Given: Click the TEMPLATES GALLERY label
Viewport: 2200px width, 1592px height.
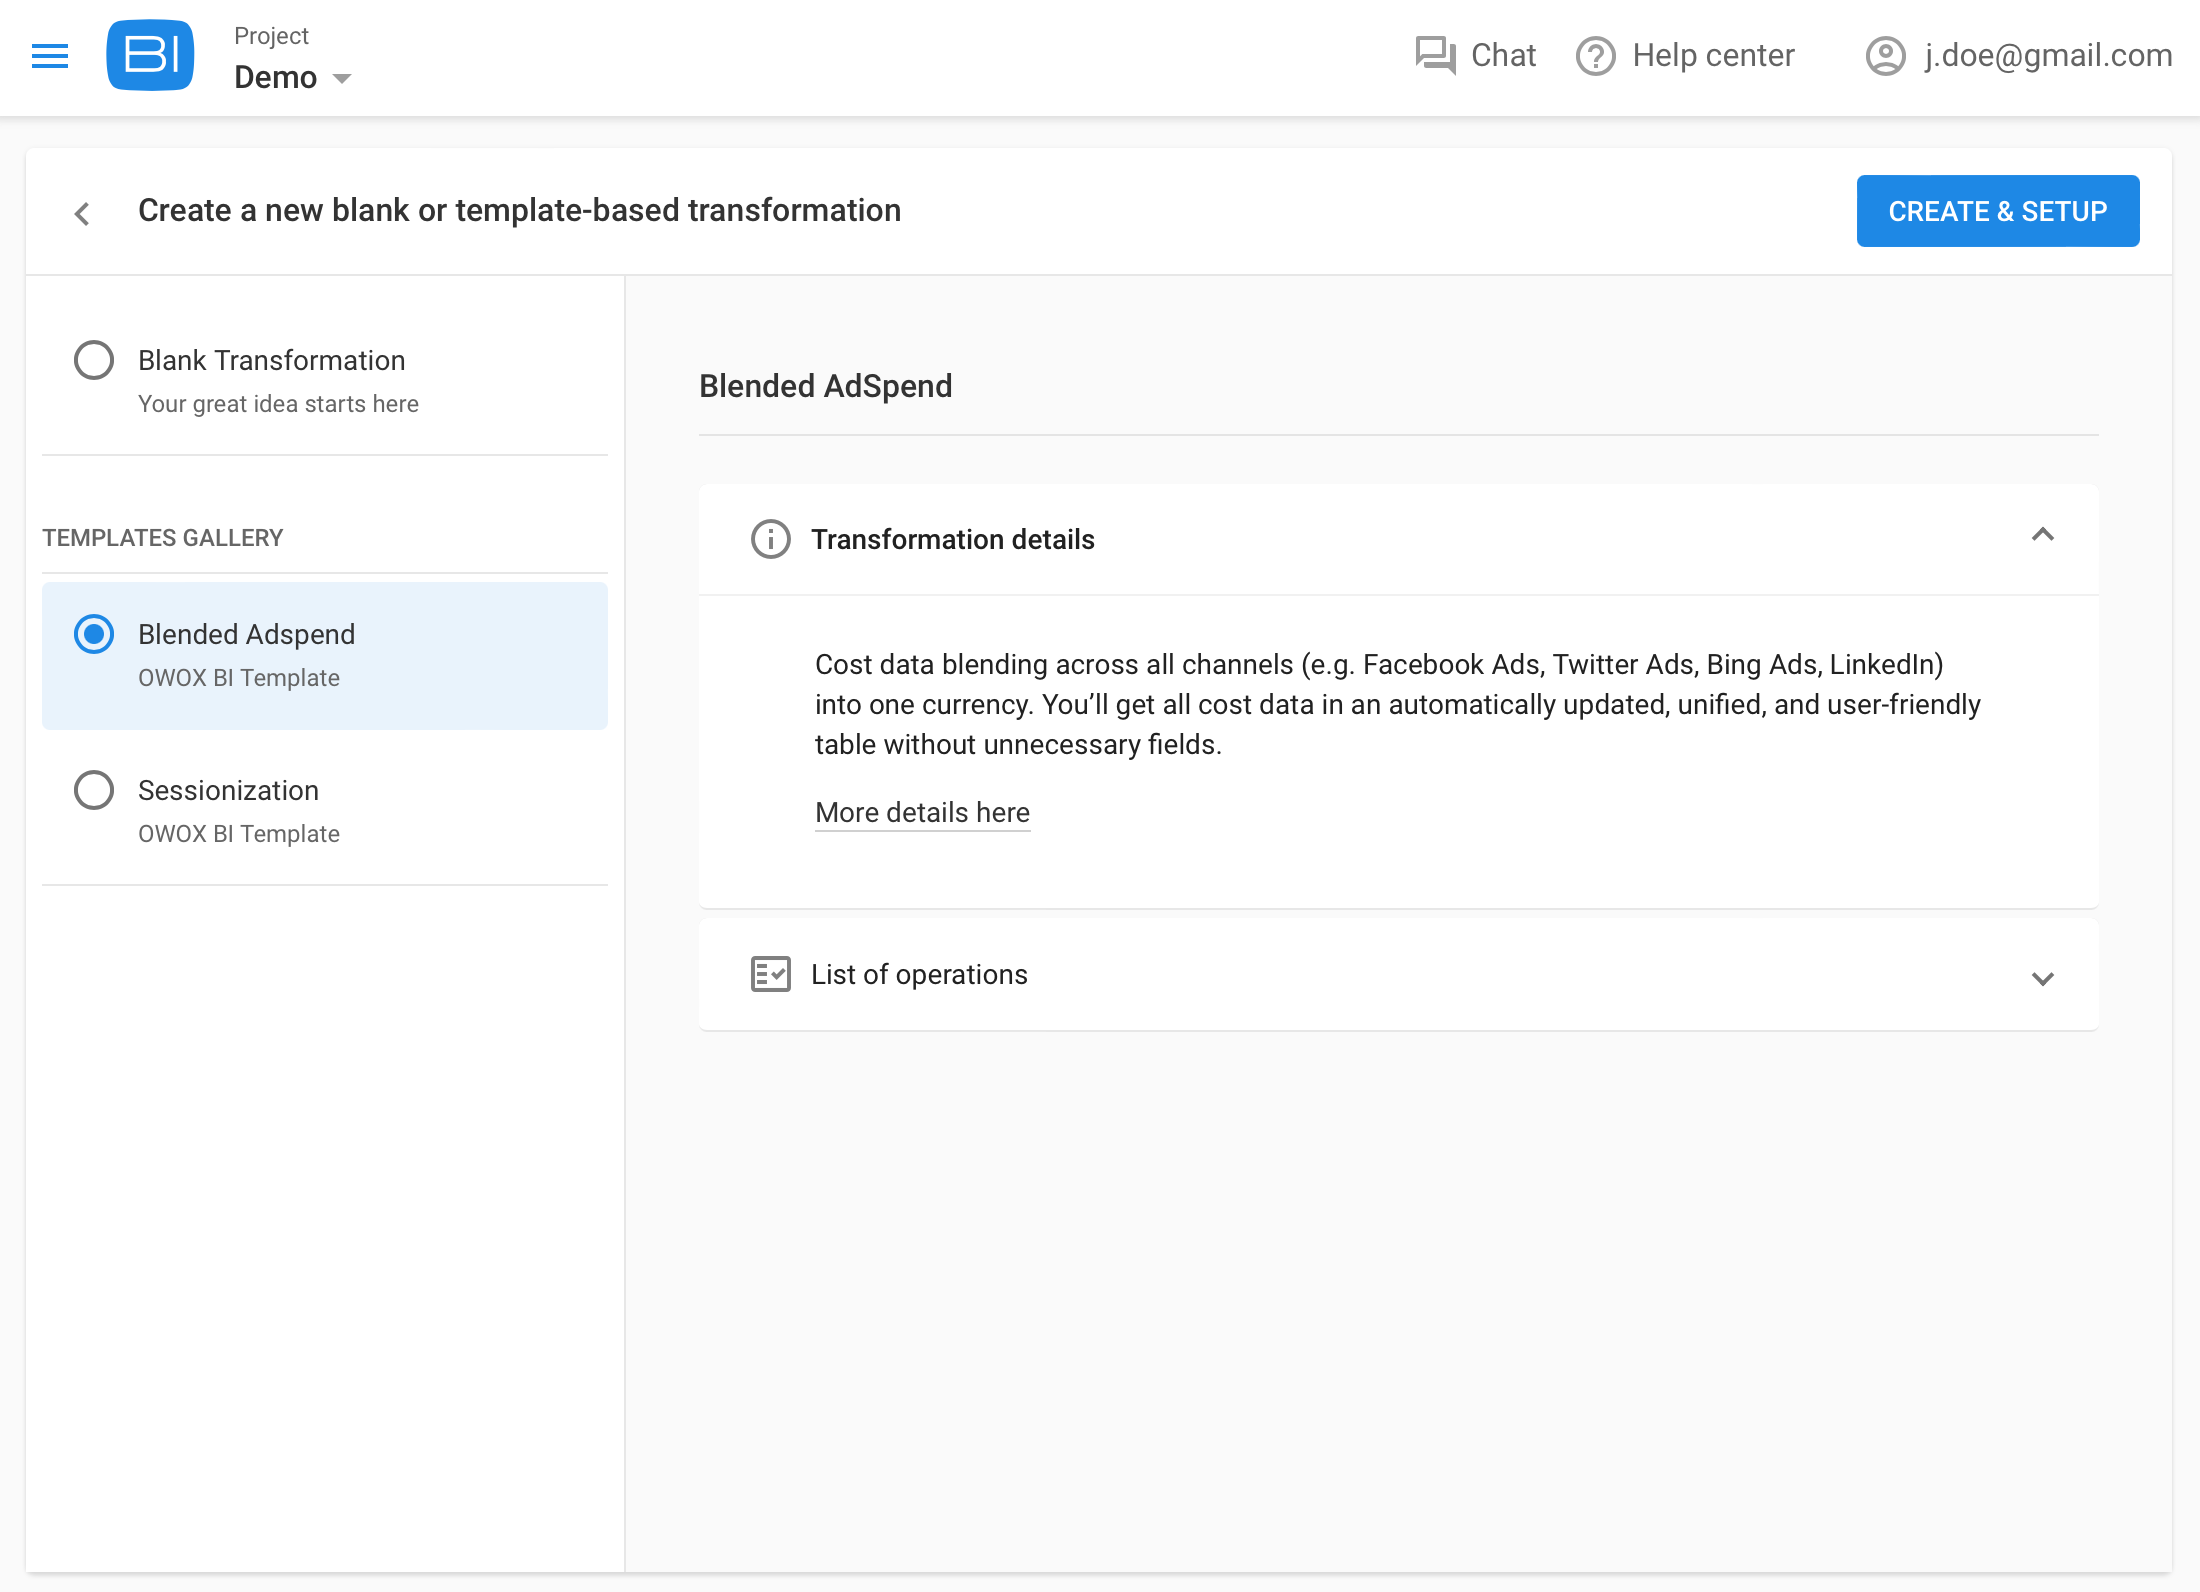Looking at the screenshot, I should coord(163,538).
